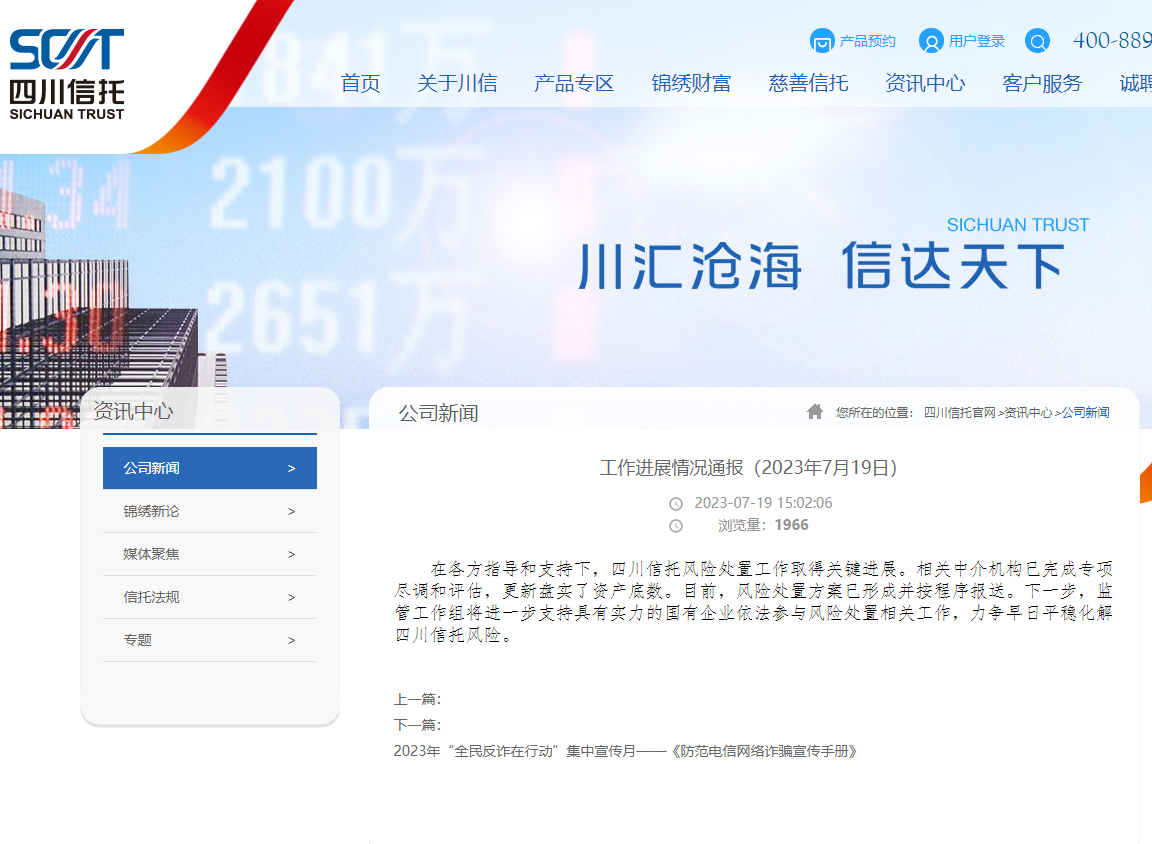Click the arrow on 信托法规 row

292,598
